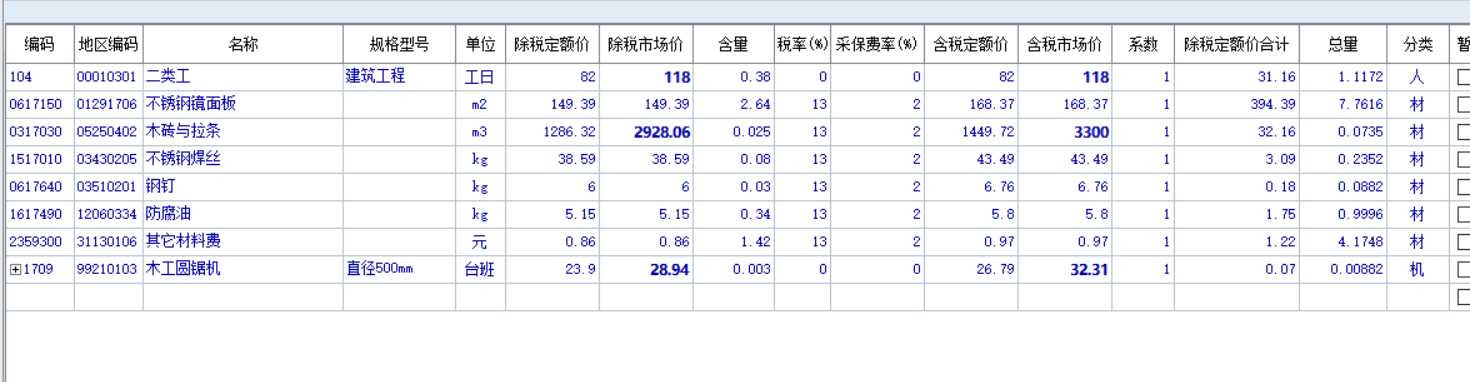1470x382 pixels.
Task: Click the empty last row's checkbox
Action: [1464, 297]
